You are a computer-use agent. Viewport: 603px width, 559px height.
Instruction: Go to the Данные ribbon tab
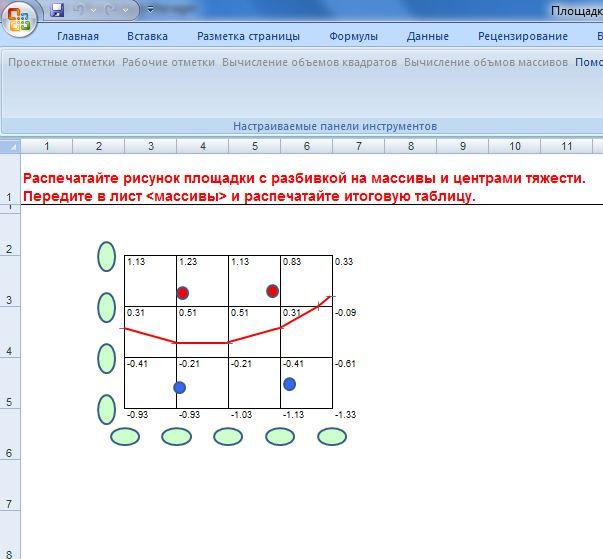tap(427, 37)
